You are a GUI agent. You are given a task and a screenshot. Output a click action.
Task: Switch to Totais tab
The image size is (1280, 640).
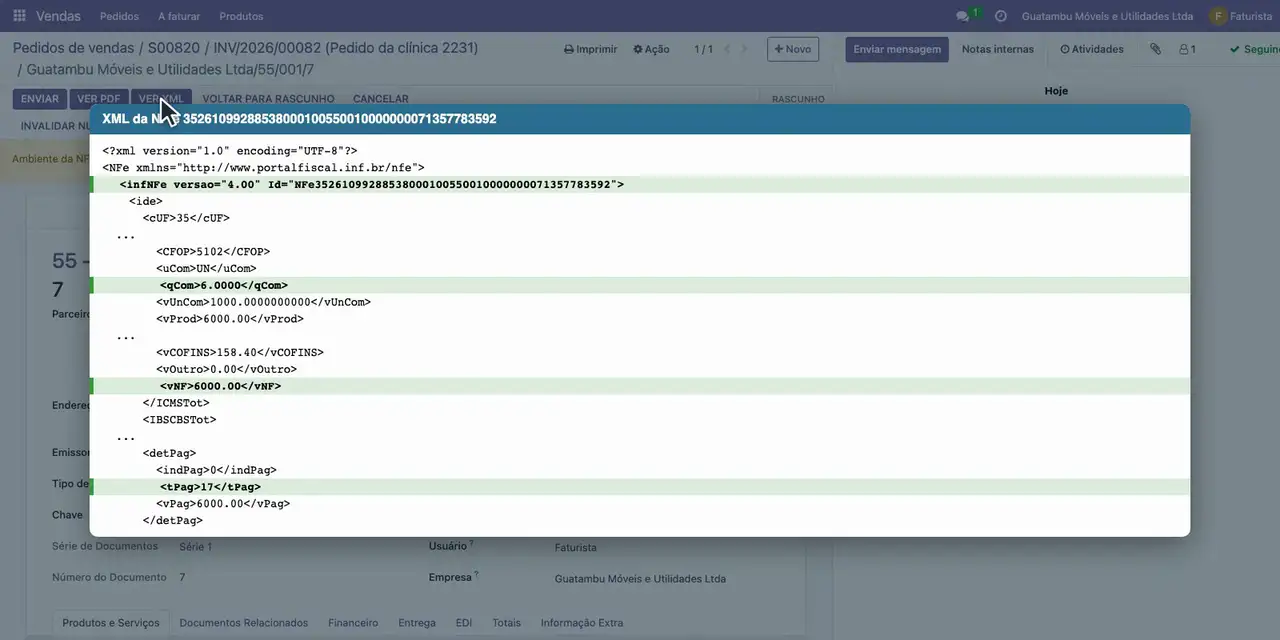pos(506,622)
